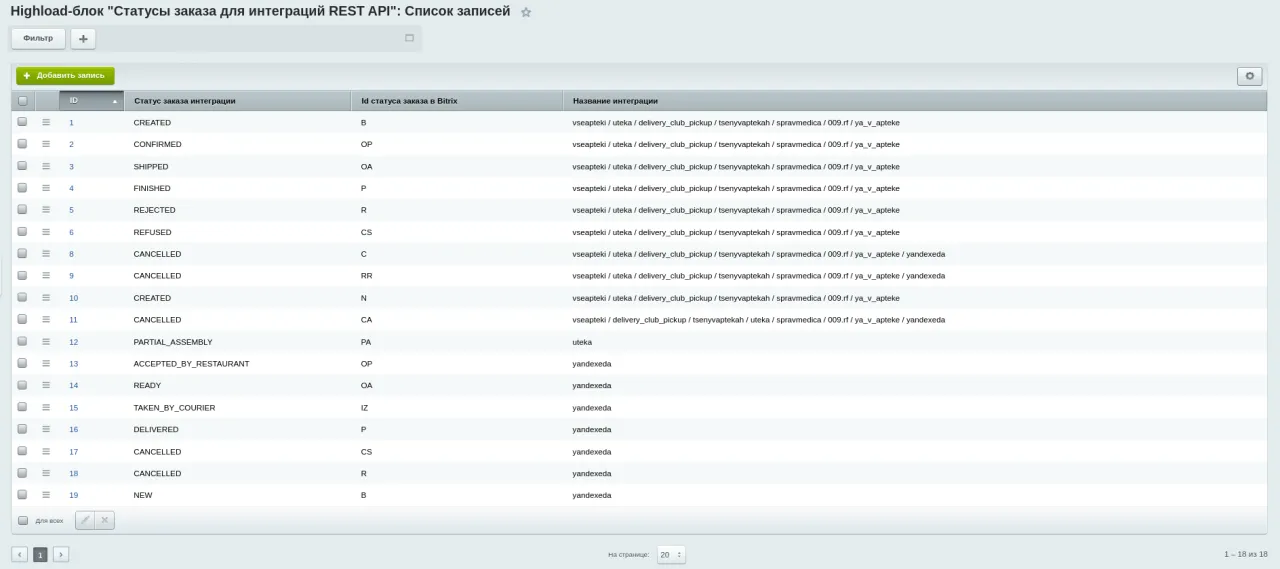Collapse the filter panel icon
1280x569 pixels.
409,38
